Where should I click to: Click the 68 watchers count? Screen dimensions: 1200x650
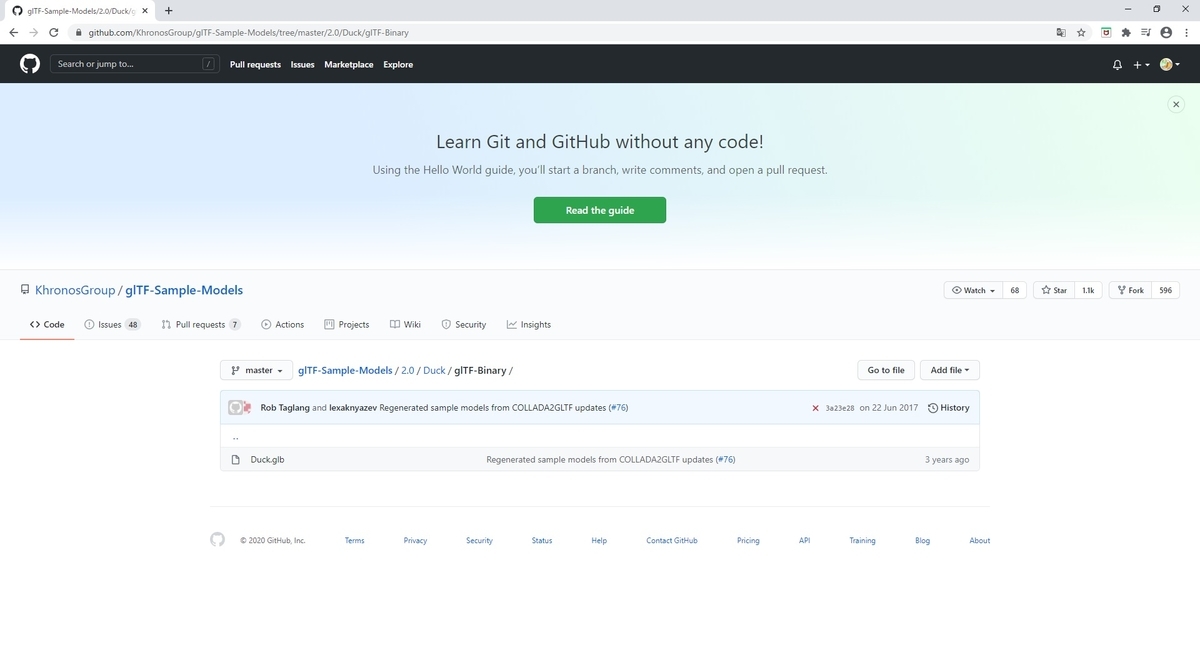coord(1015,290)
